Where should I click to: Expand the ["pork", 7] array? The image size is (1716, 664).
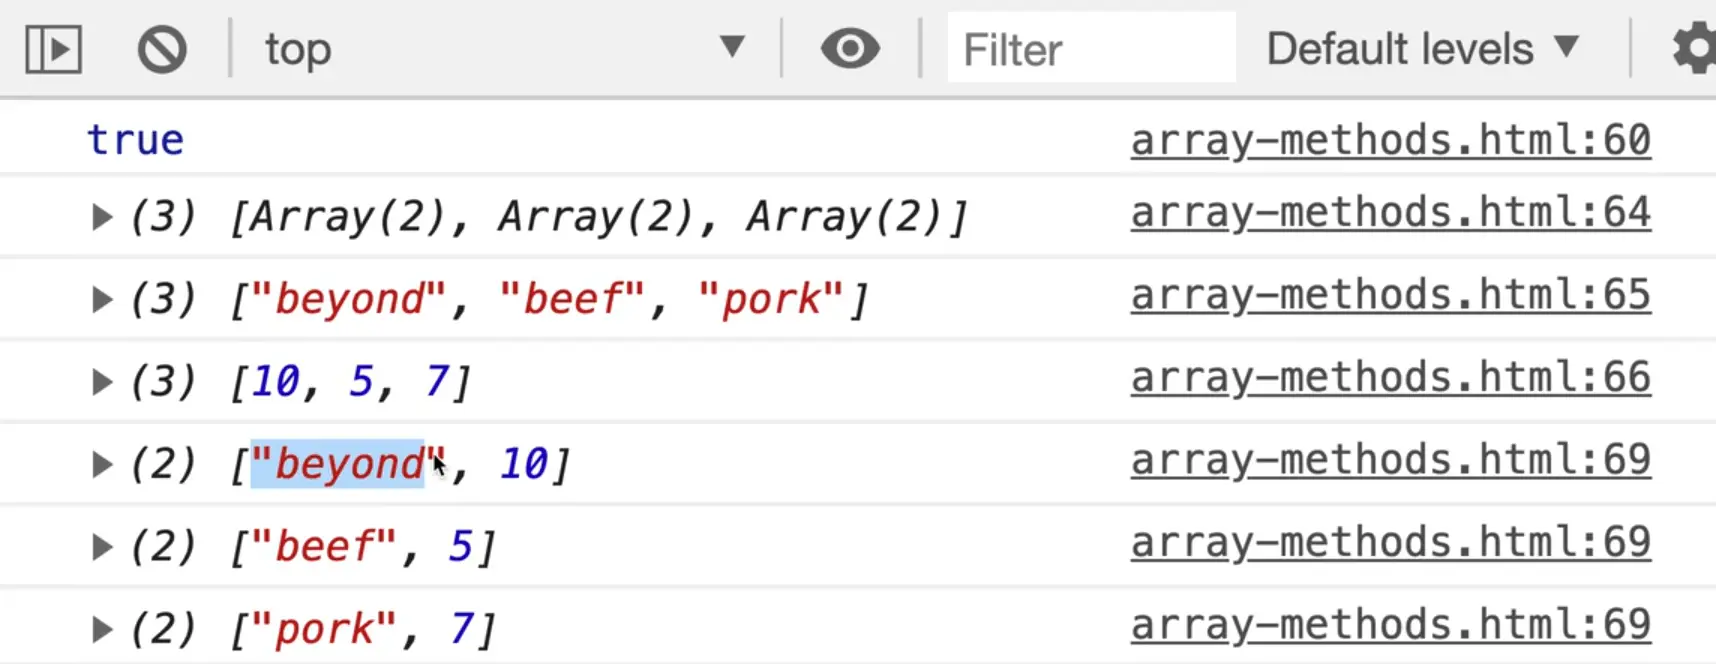tap(101, 629)
